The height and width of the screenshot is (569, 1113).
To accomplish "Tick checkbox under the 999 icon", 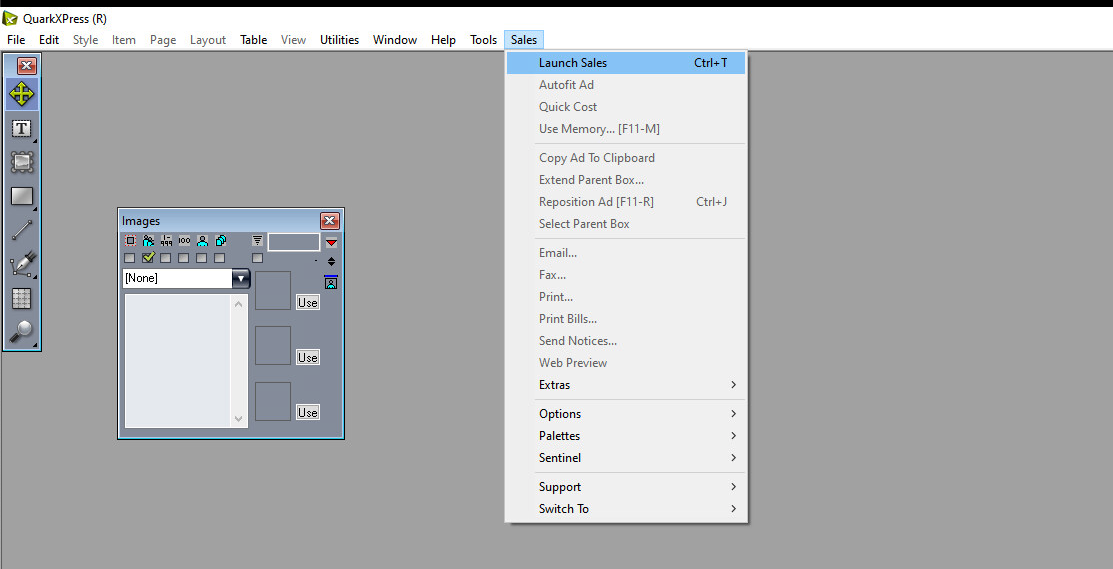I will click(166, 258).
